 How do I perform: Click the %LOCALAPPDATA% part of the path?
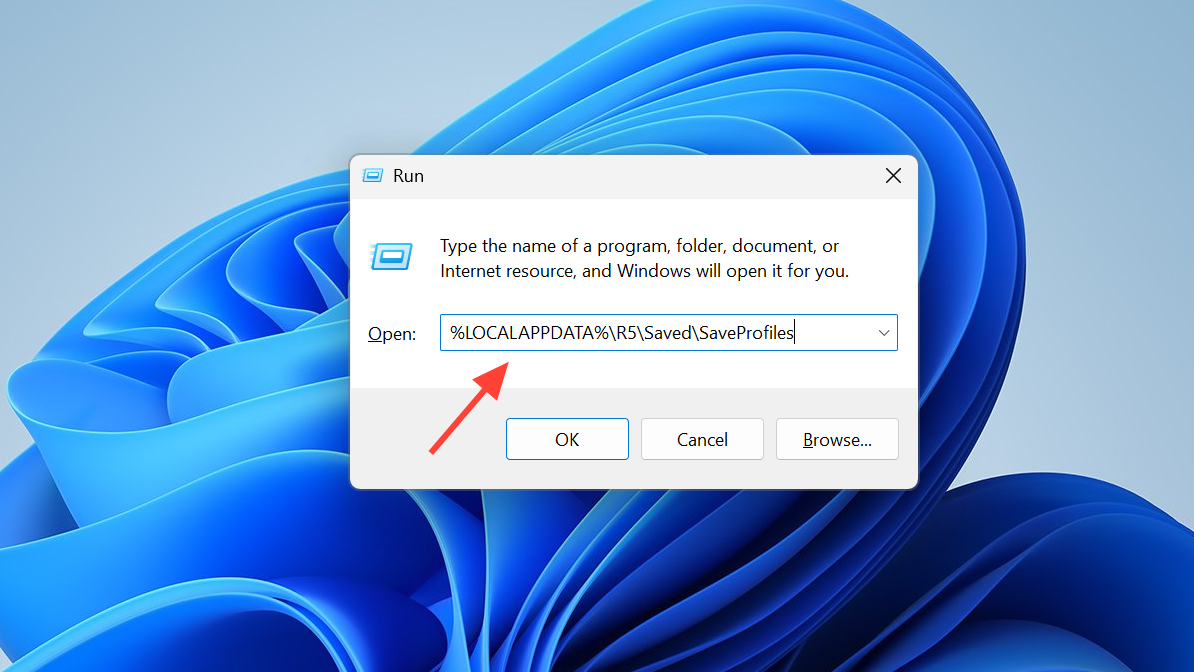coord(530,333)
